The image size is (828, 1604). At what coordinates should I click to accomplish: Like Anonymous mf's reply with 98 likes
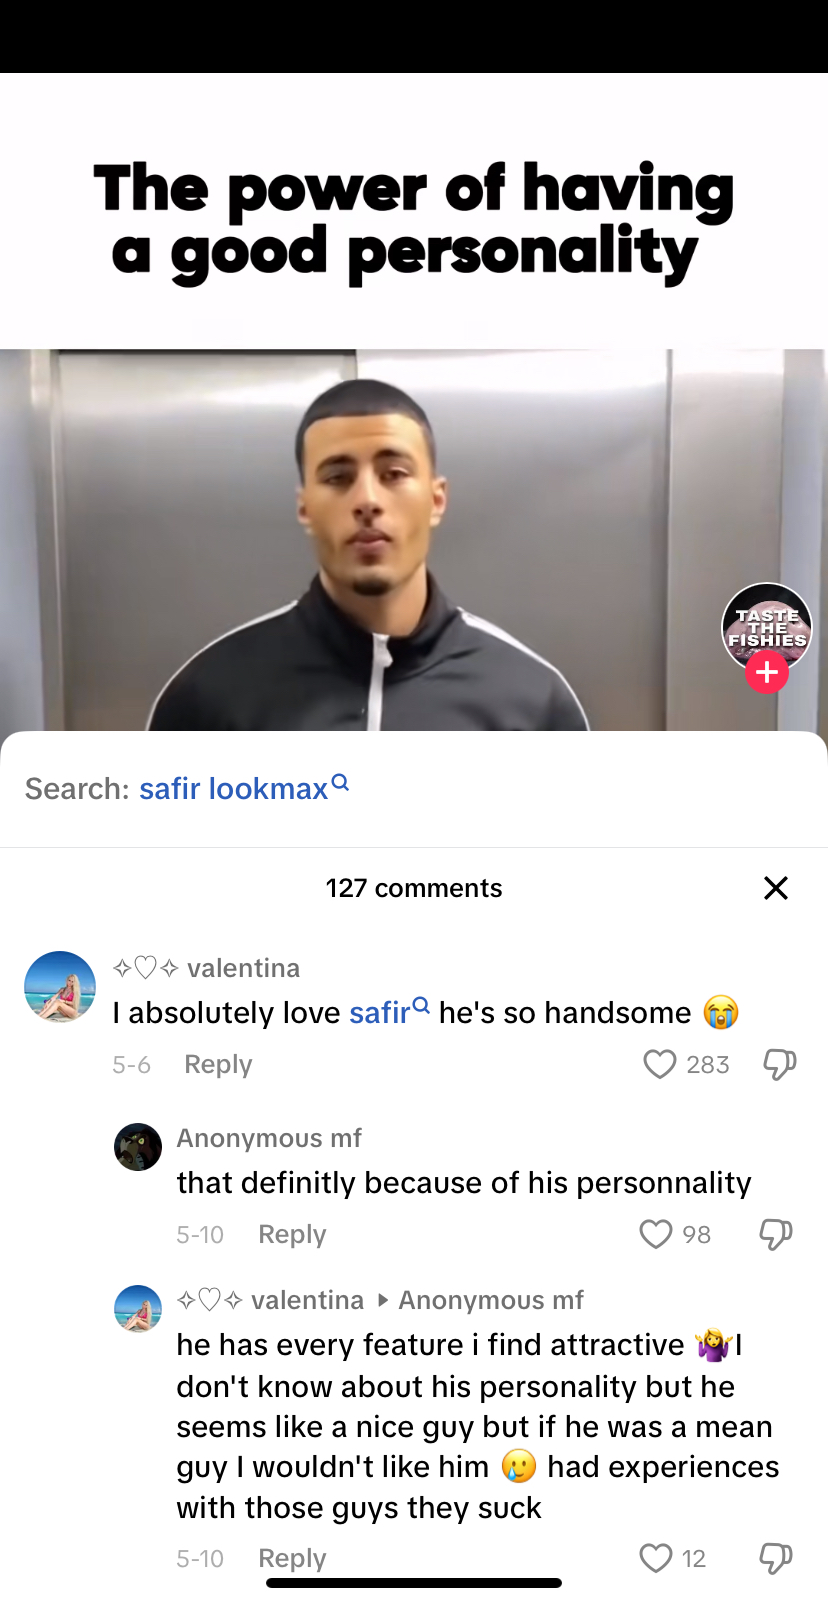[x=656, y=1234]
